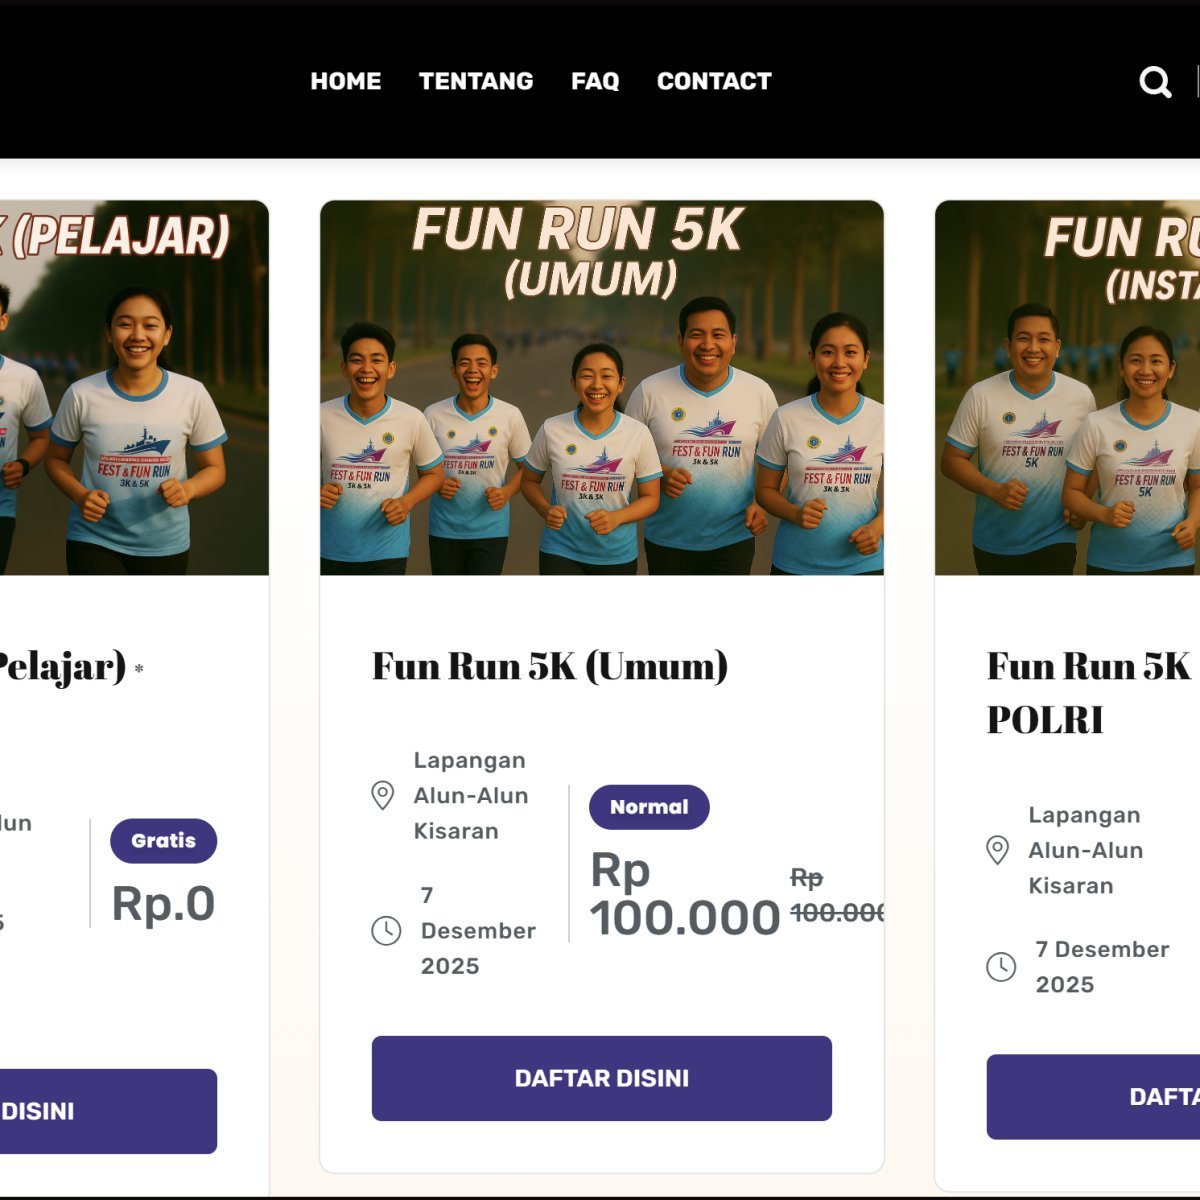Open the FAQ menu link
This screenshot has width=1200, height=1200.
tap(595, 81)
